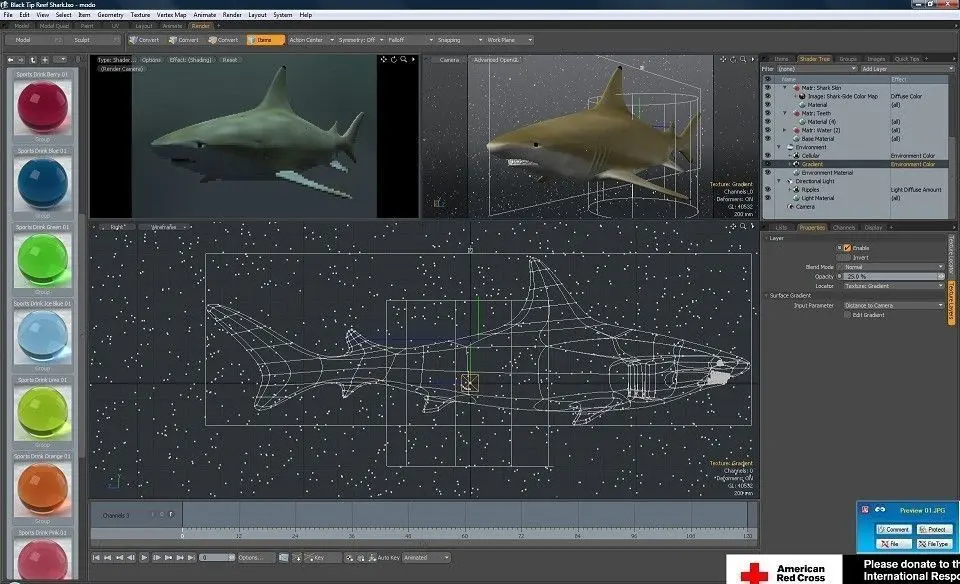Click the add keyframe icon left of Key
The width and height of the screenshot is (960, 584).
(x=296, y=558)
